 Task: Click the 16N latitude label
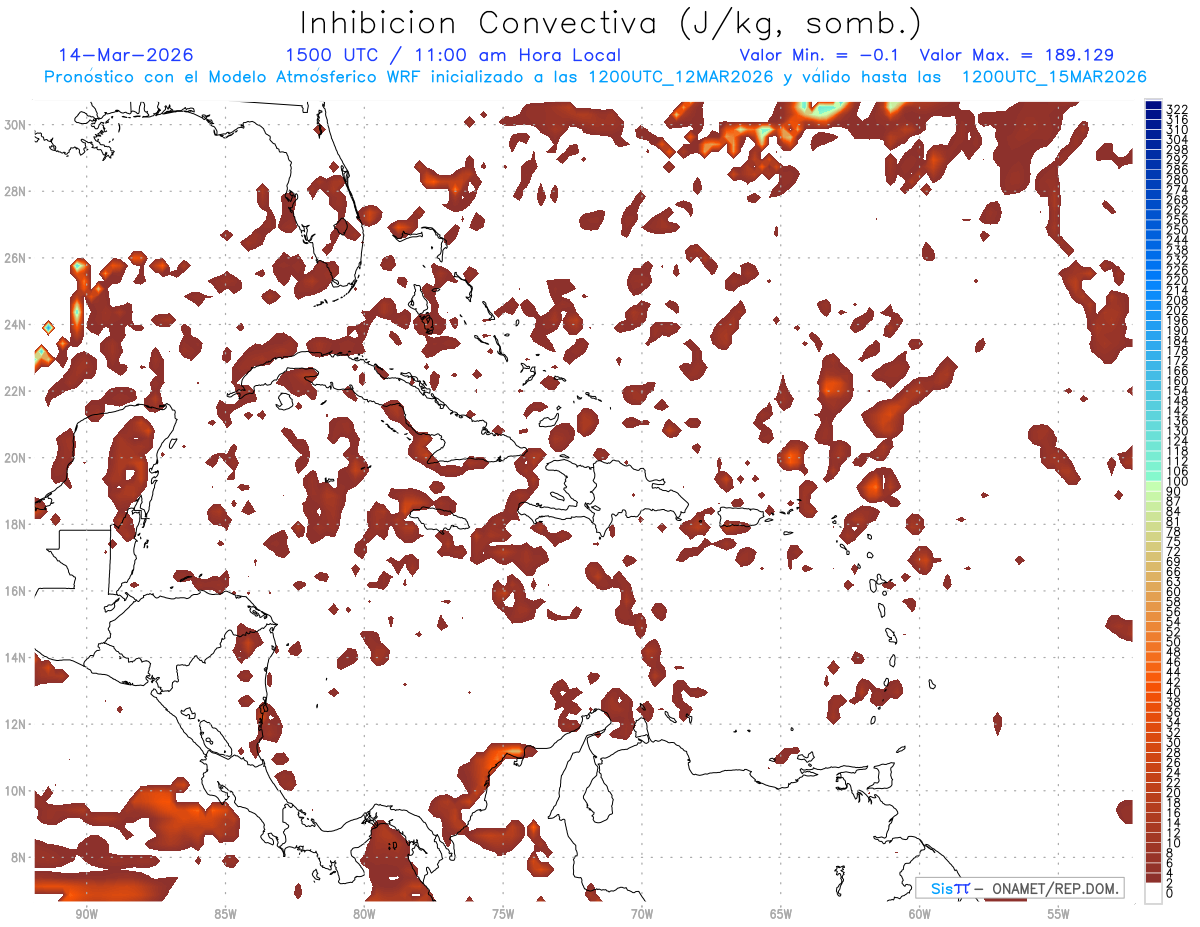[17, 591]
